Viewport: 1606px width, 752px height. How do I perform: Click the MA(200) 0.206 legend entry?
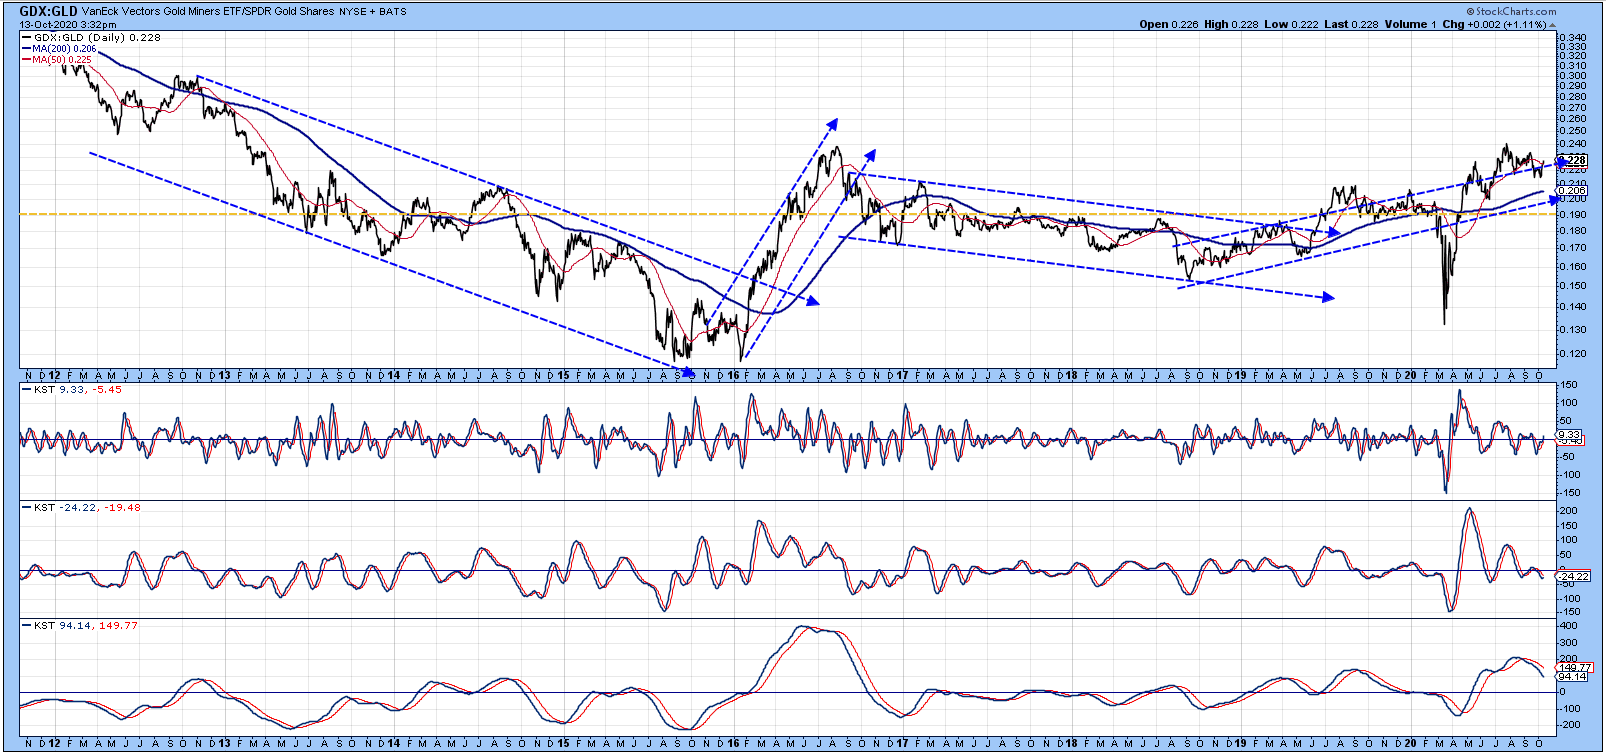60,49
